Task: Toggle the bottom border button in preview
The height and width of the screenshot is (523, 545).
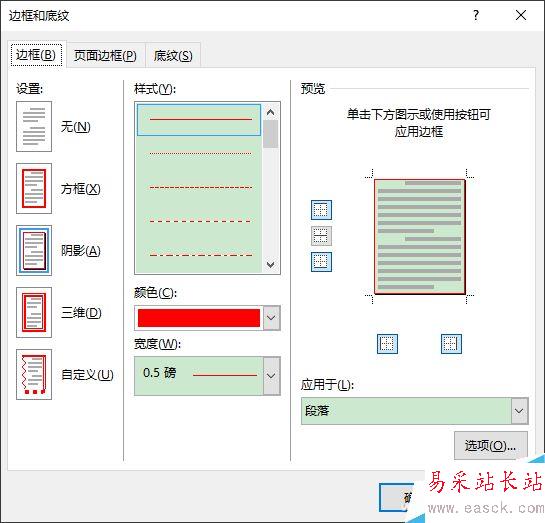Action: (x=321, y=262)
